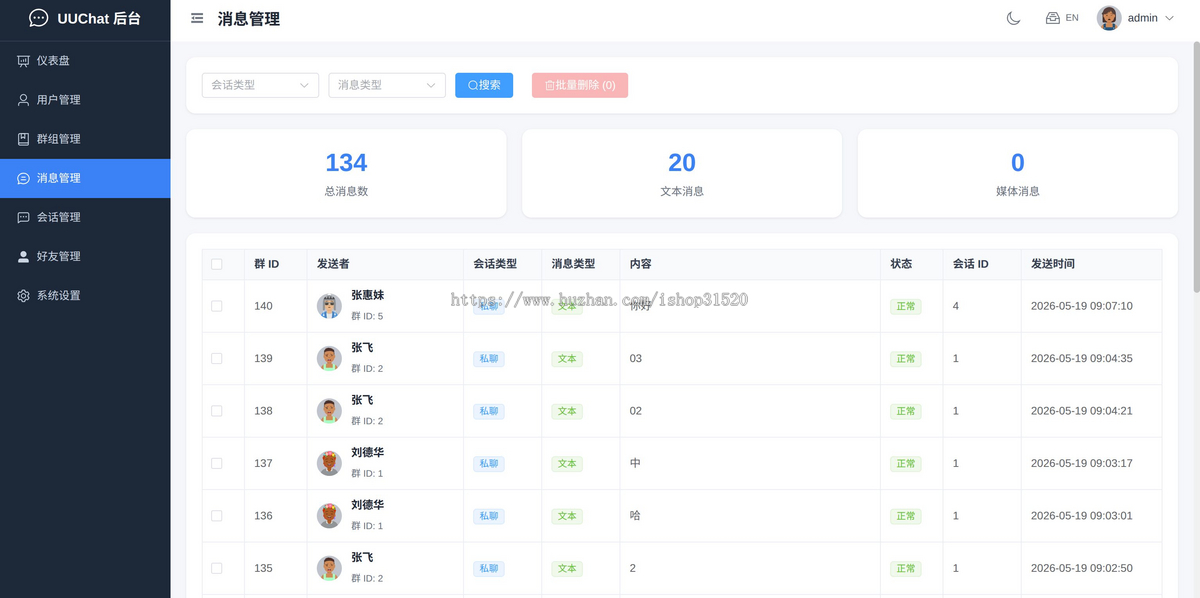Screen dimensions: 1200x598
Task: Click the blue 搜索 search button
Action: (484, 85)
